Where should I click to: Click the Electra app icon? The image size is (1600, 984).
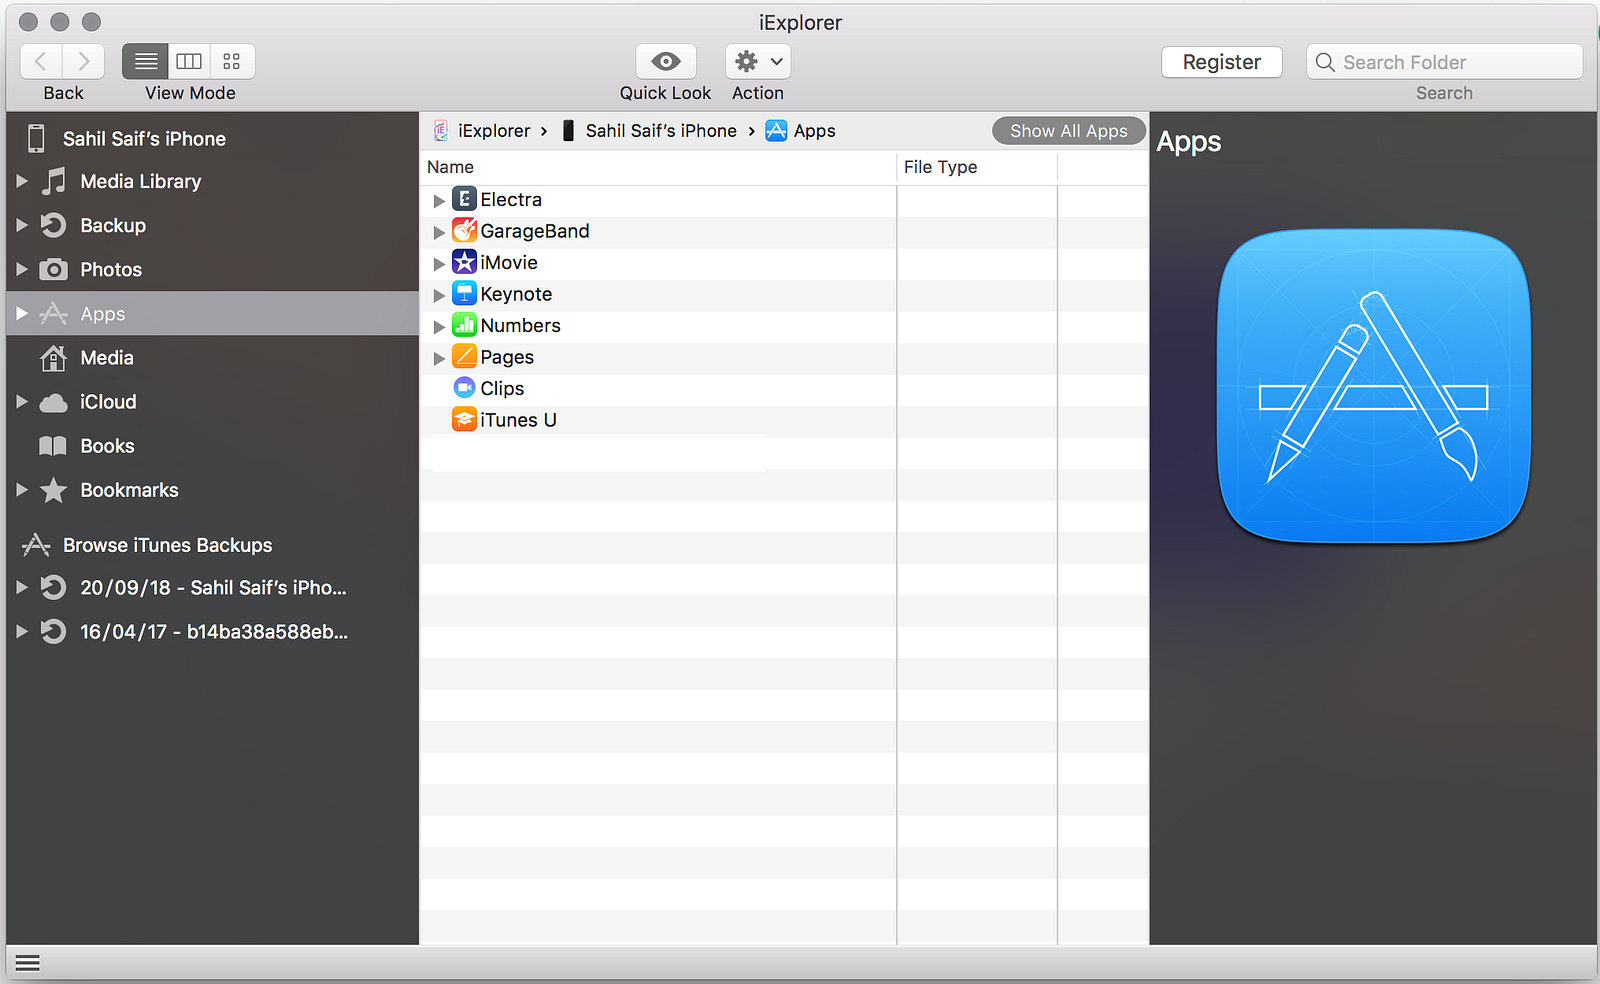pyautogui.click(x=464, y=199)
